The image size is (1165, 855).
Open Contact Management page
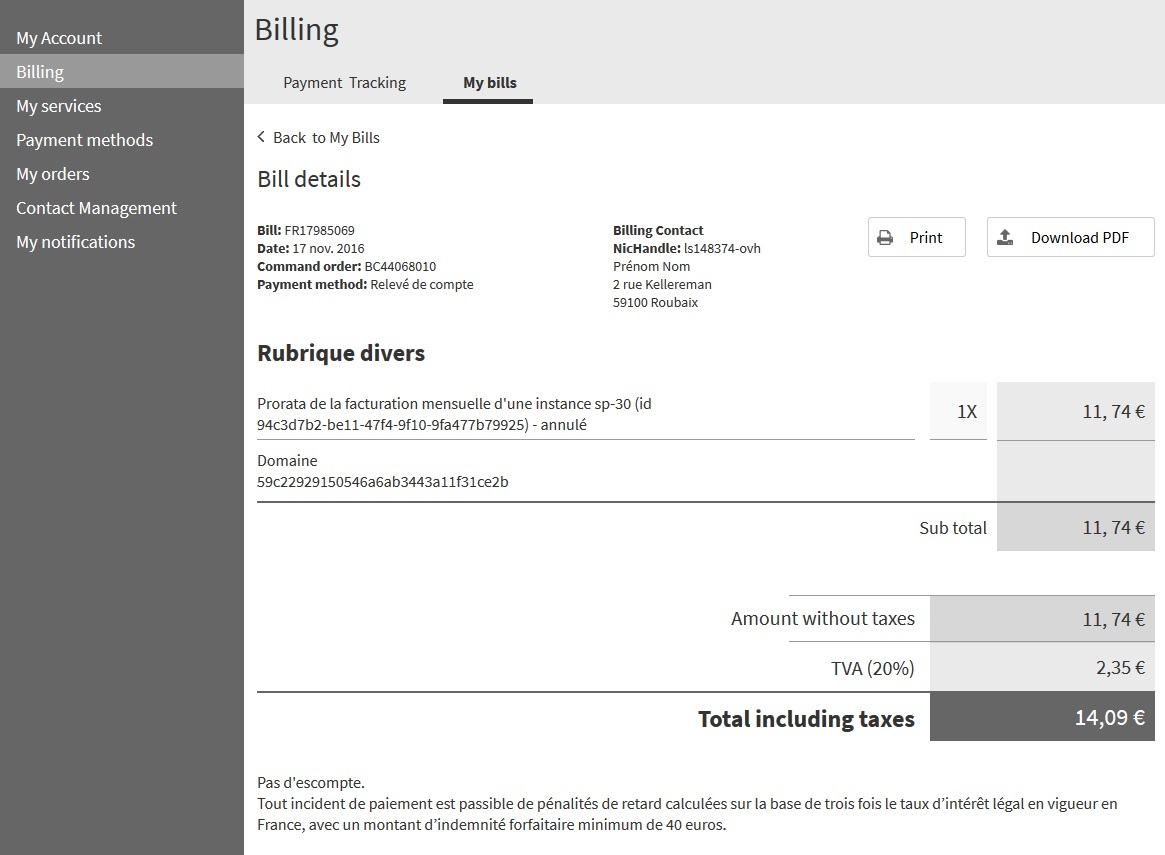point(96,208)
